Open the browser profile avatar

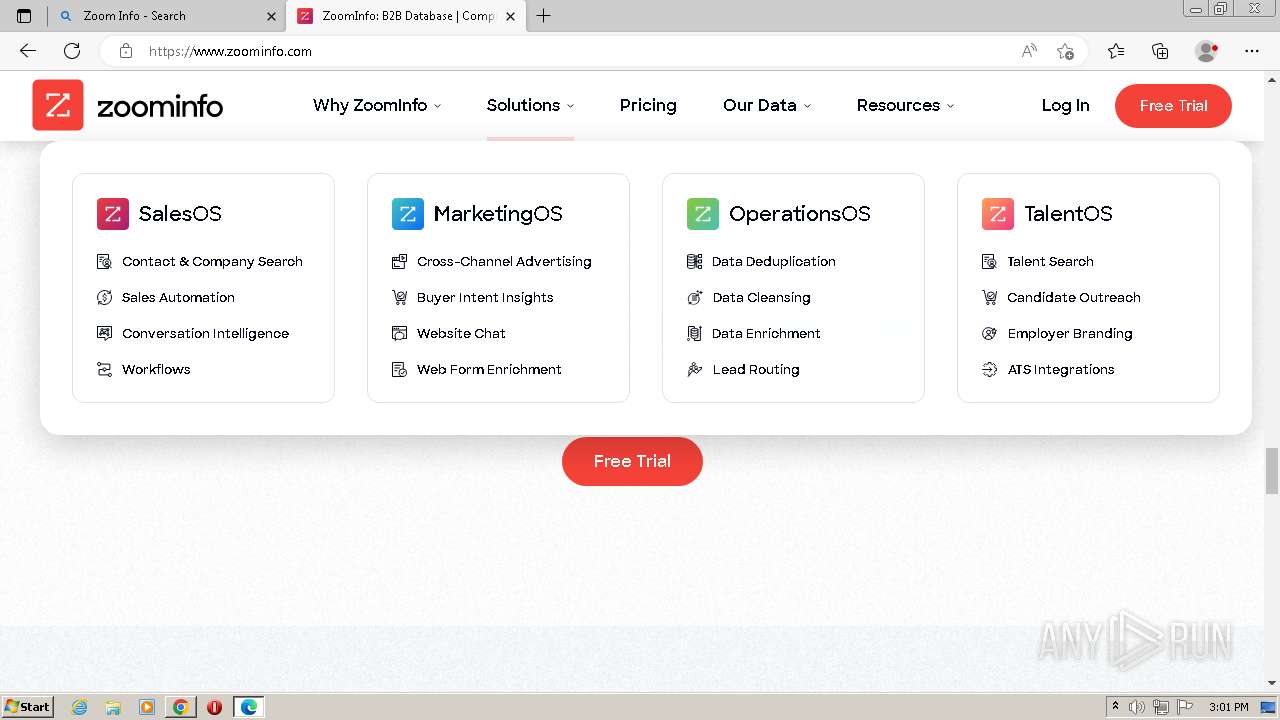pyautogui.click(x=1206, y=51)
